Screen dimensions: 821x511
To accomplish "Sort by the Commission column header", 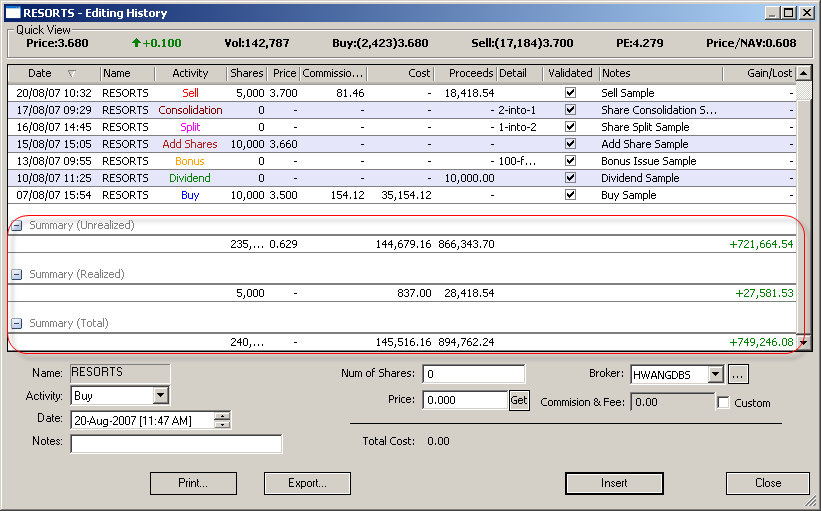I will pyautogui.click(x=333, y=73).
